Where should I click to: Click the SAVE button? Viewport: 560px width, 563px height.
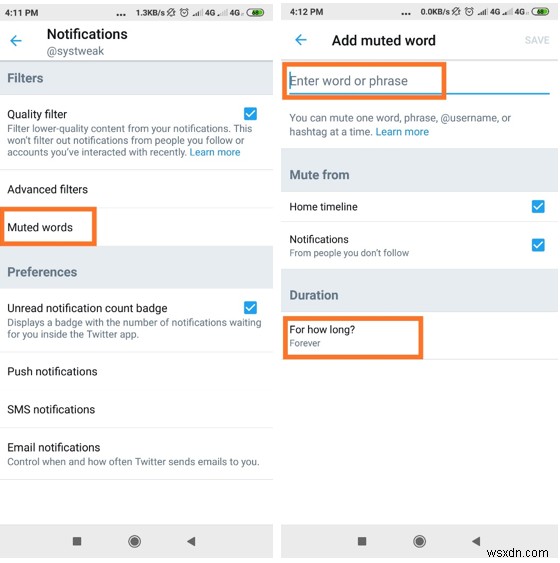click(537, 40)
